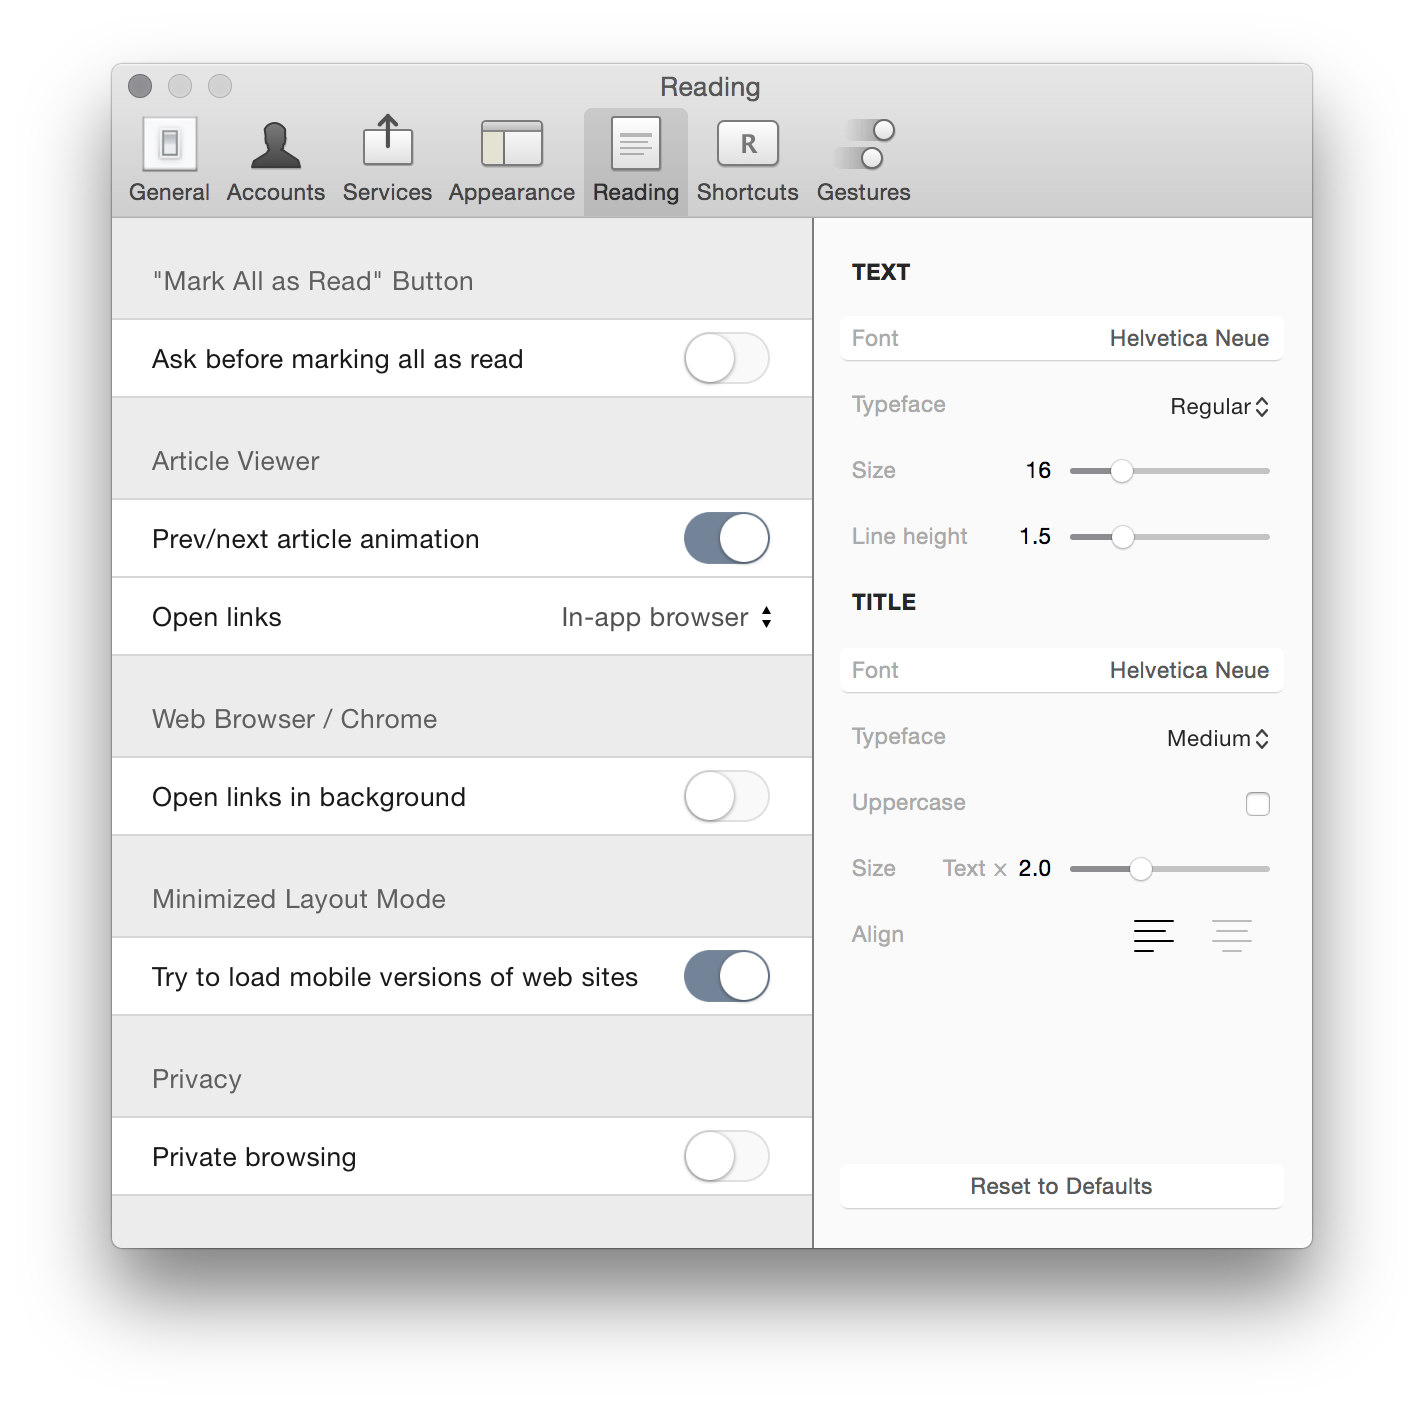The width and height of the screenshot is (1424, 1408).
Task: Align title to the center
Action: [x=1232, y=935]
